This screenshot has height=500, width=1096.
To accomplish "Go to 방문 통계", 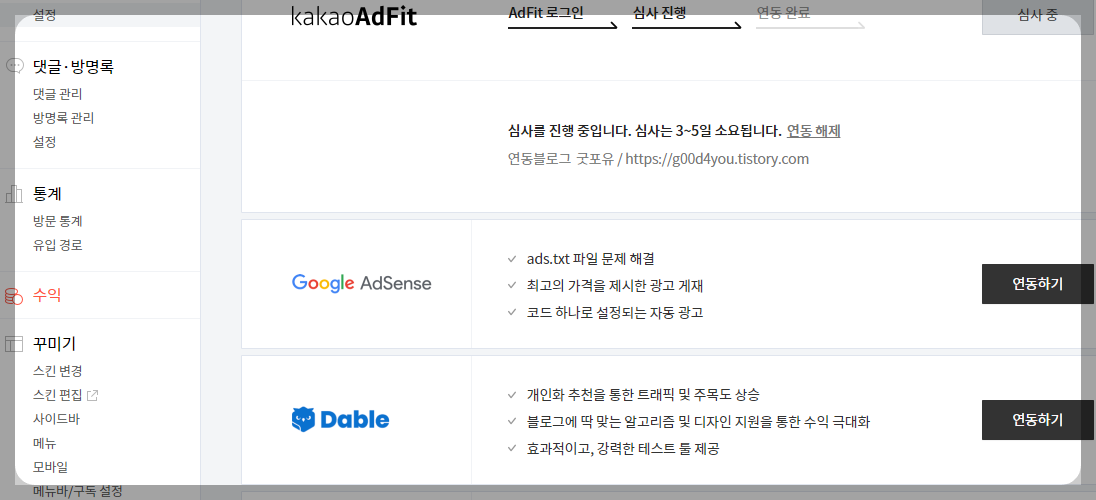I will click(58, 221).
